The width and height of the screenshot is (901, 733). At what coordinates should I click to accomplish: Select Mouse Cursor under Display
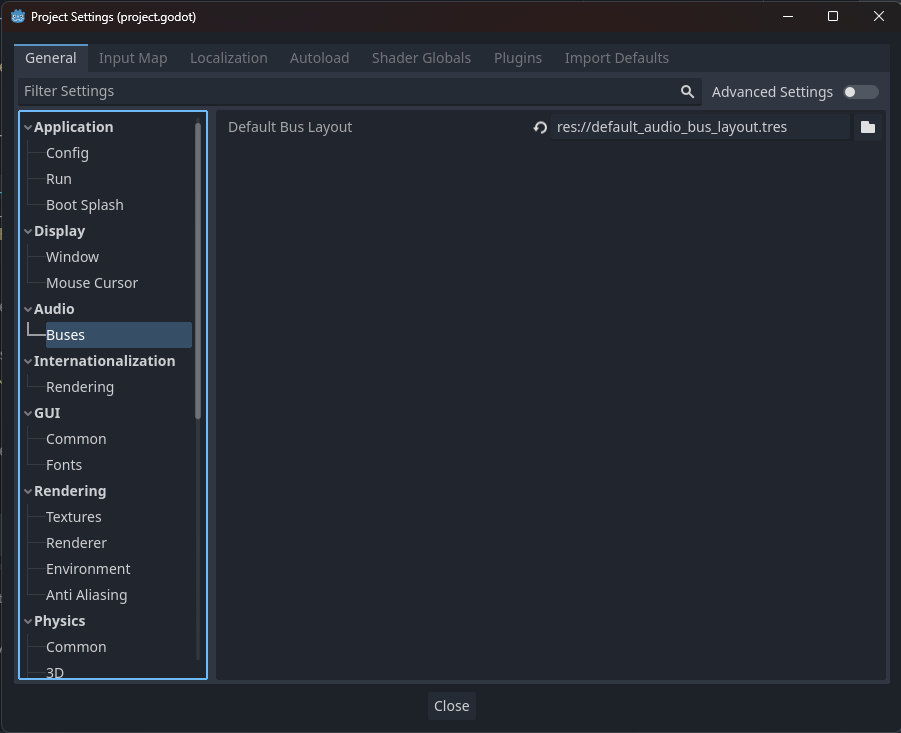tap(92, 282)
